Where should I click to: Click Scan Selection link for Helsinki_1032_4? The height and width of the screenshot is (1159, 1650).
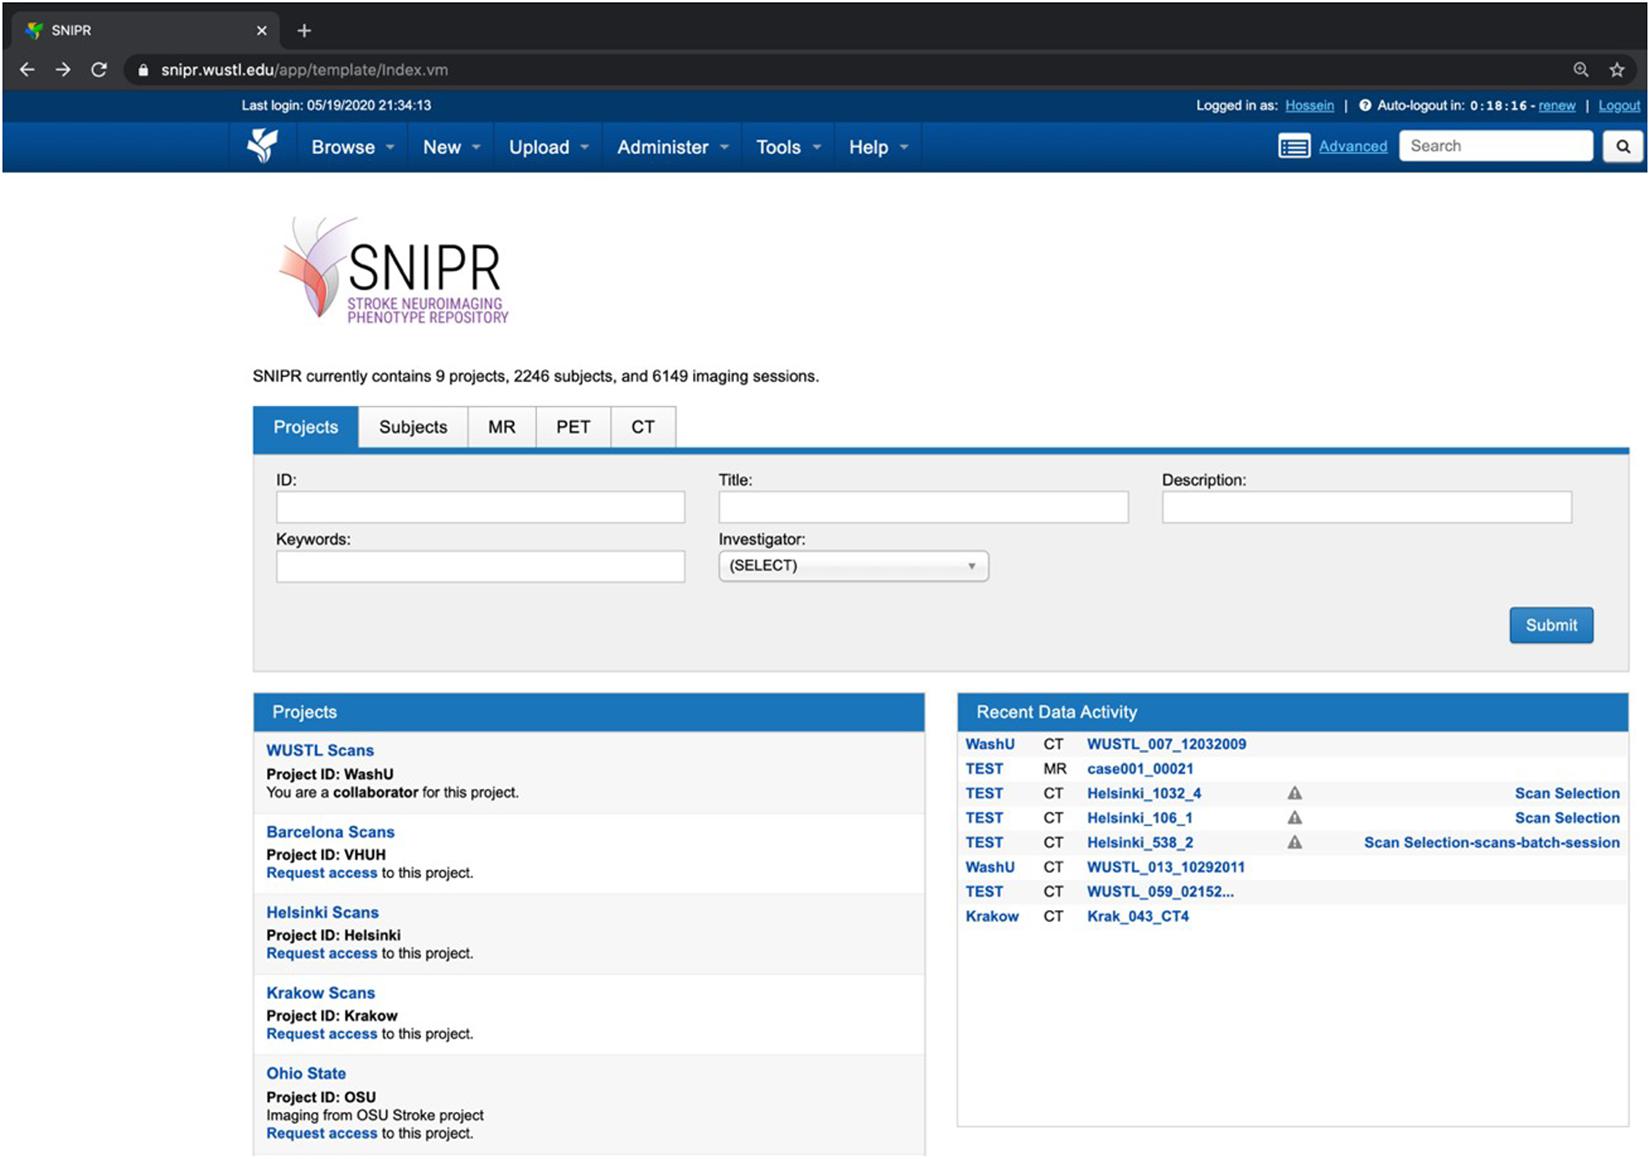point(1567,793)
